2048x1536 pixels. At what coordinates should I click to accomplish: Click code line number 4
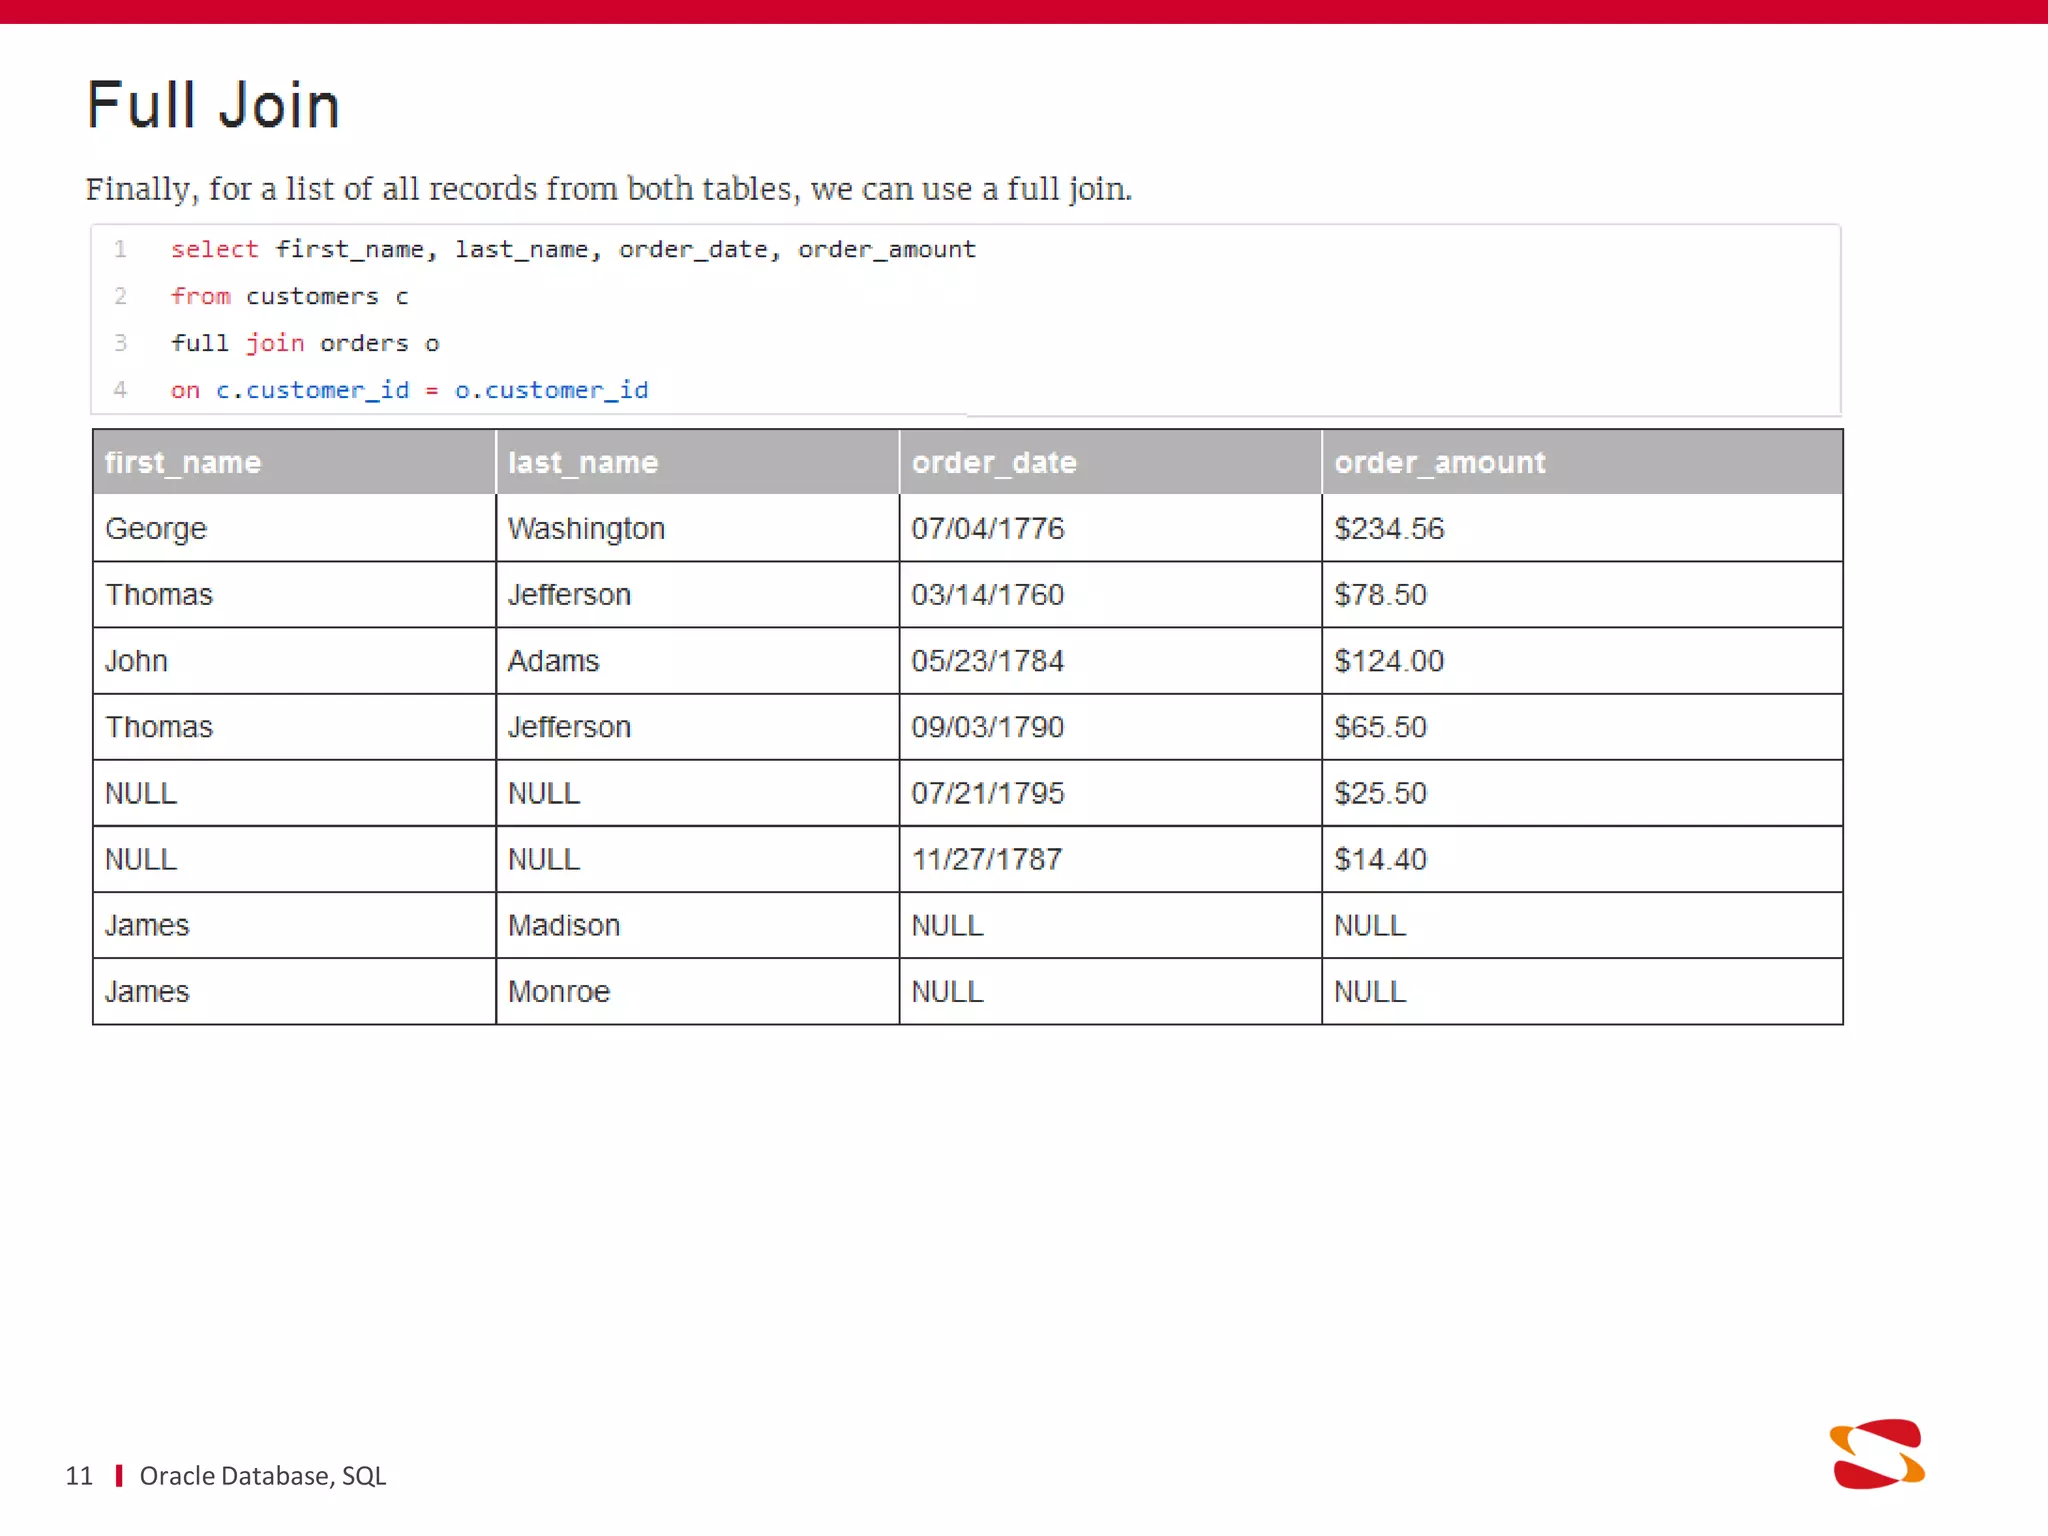(120, 390)
